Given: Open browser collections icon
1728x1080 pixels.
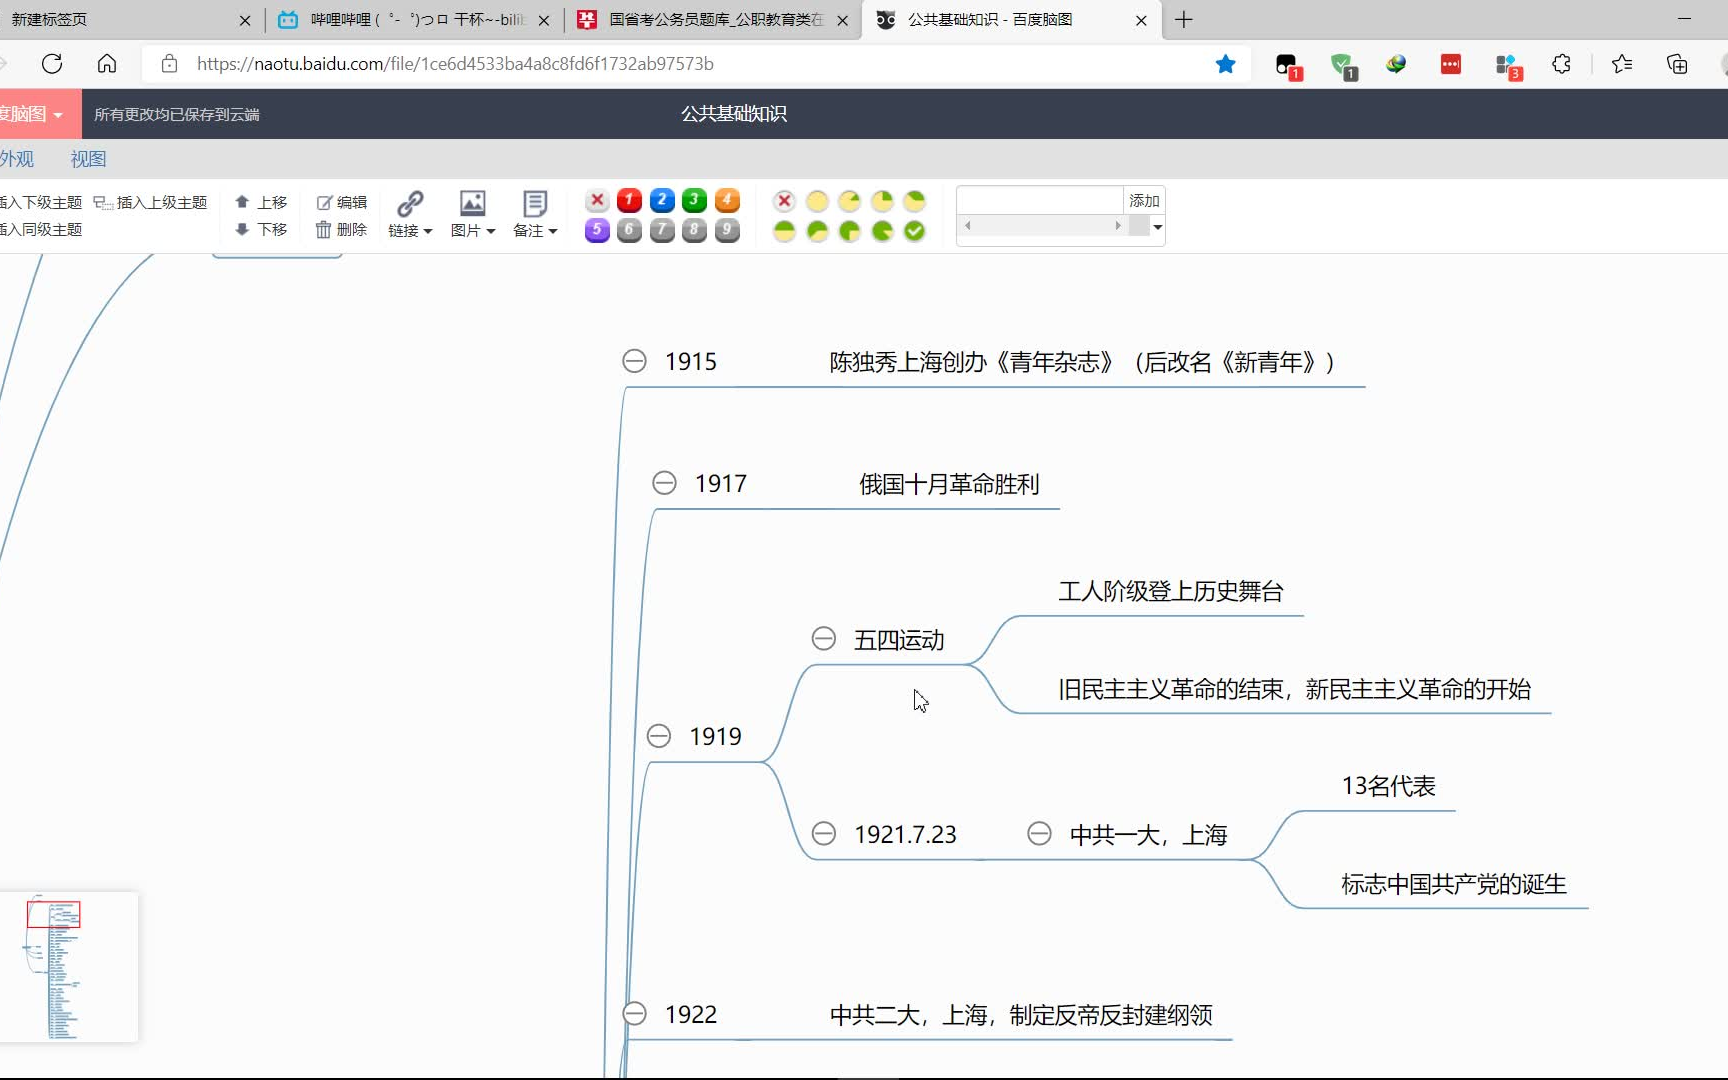Looking at the screenshot, I should (1677, 64).
